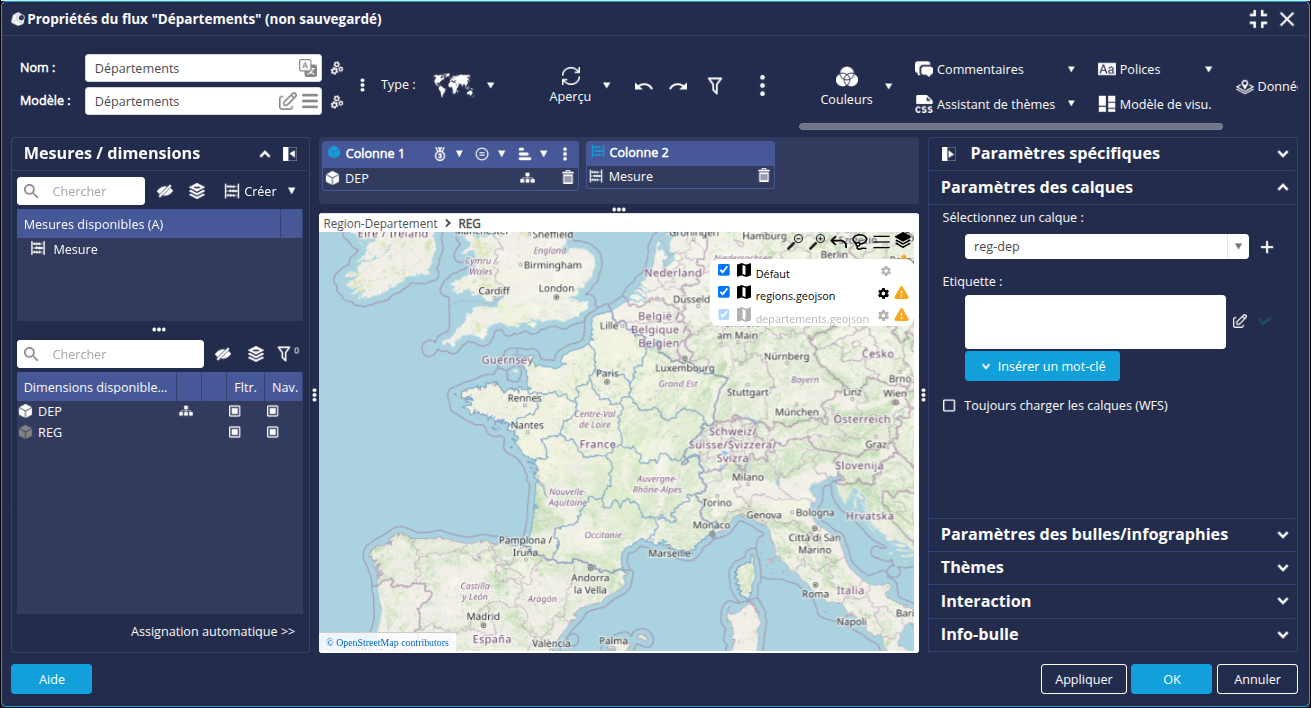Delete the DEP dimension from Colonne 1

(568, 178)
